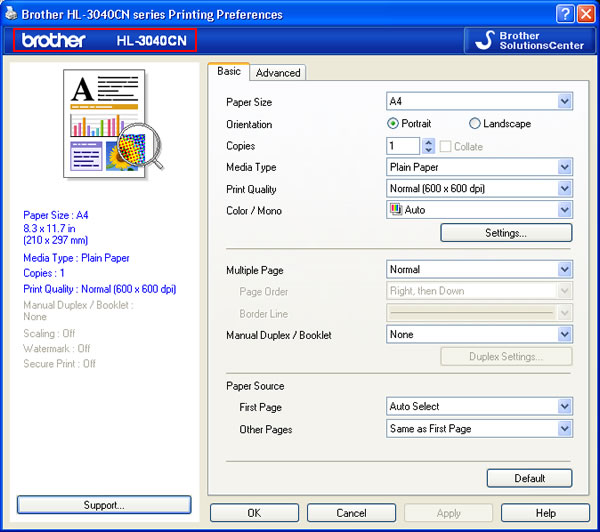Open the Multiple Page dropdown
Screen dimensions: 600x532
[479, 269]
